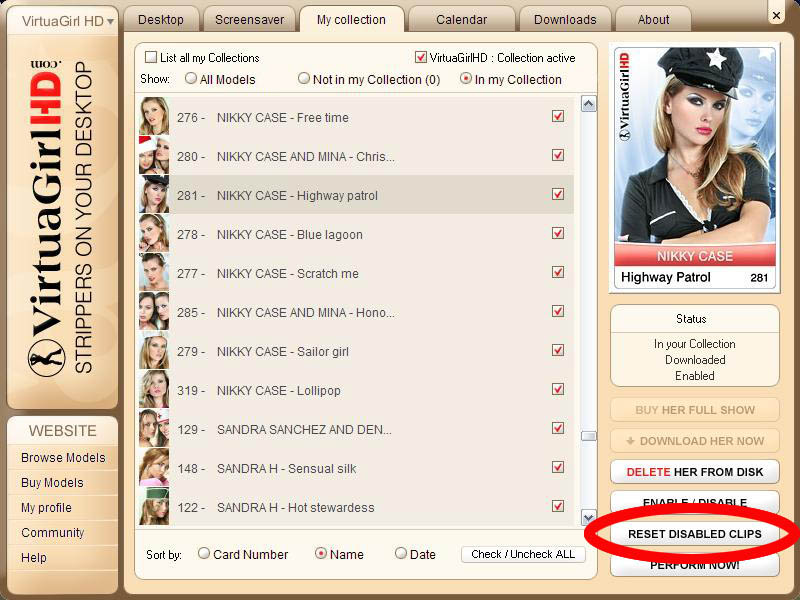800x600 pixels.
Task: Sort by Date radio button
Action: [x=401, y=553]
